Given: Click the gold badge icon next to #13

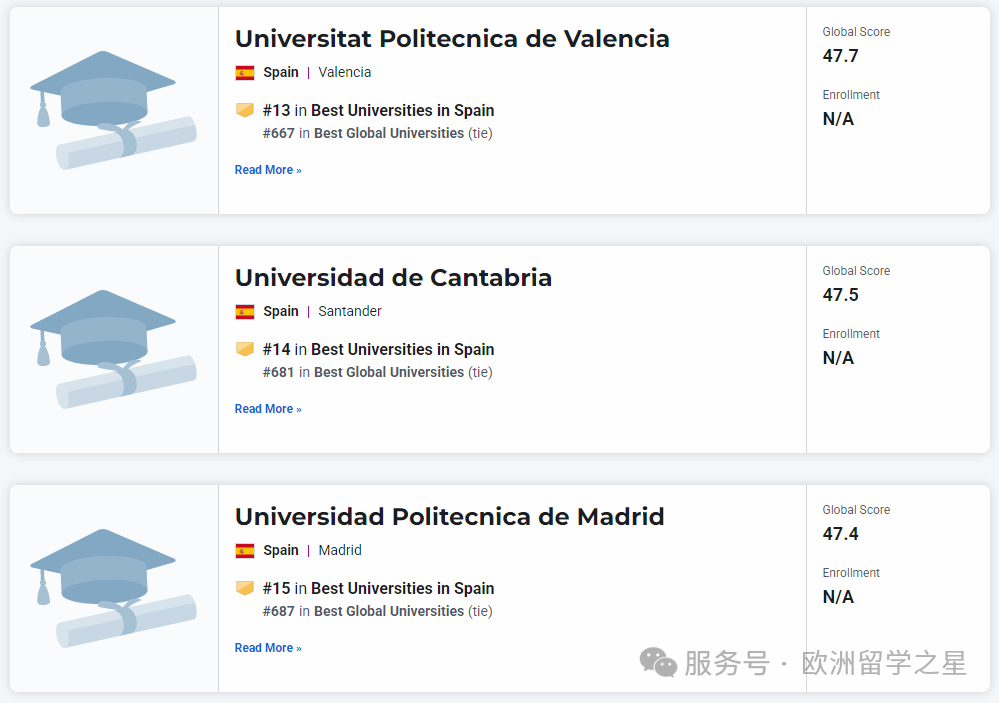Looking at the screenshot, I should click(245, 110).
